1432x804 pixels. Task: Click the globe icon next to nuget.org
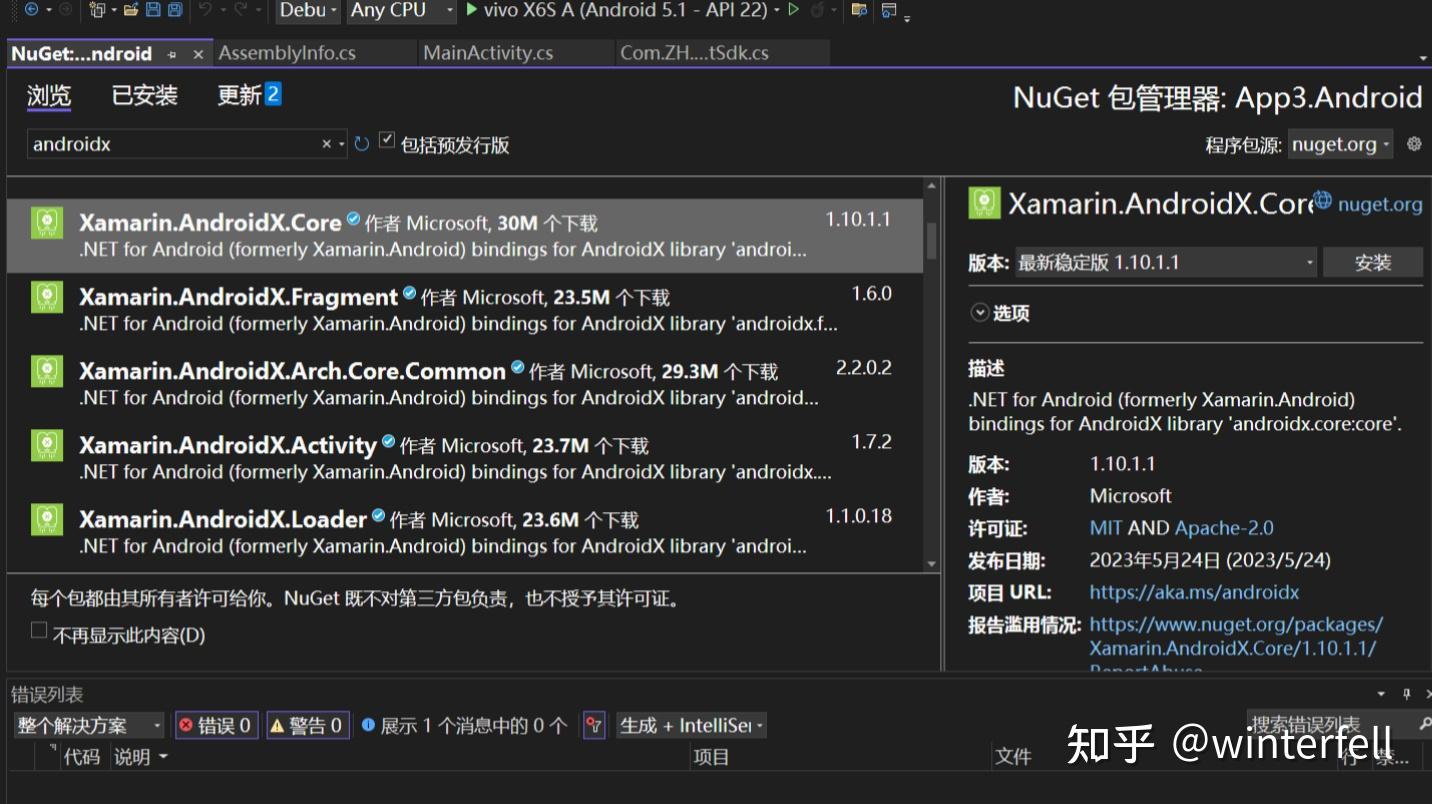coord(1322,201)
